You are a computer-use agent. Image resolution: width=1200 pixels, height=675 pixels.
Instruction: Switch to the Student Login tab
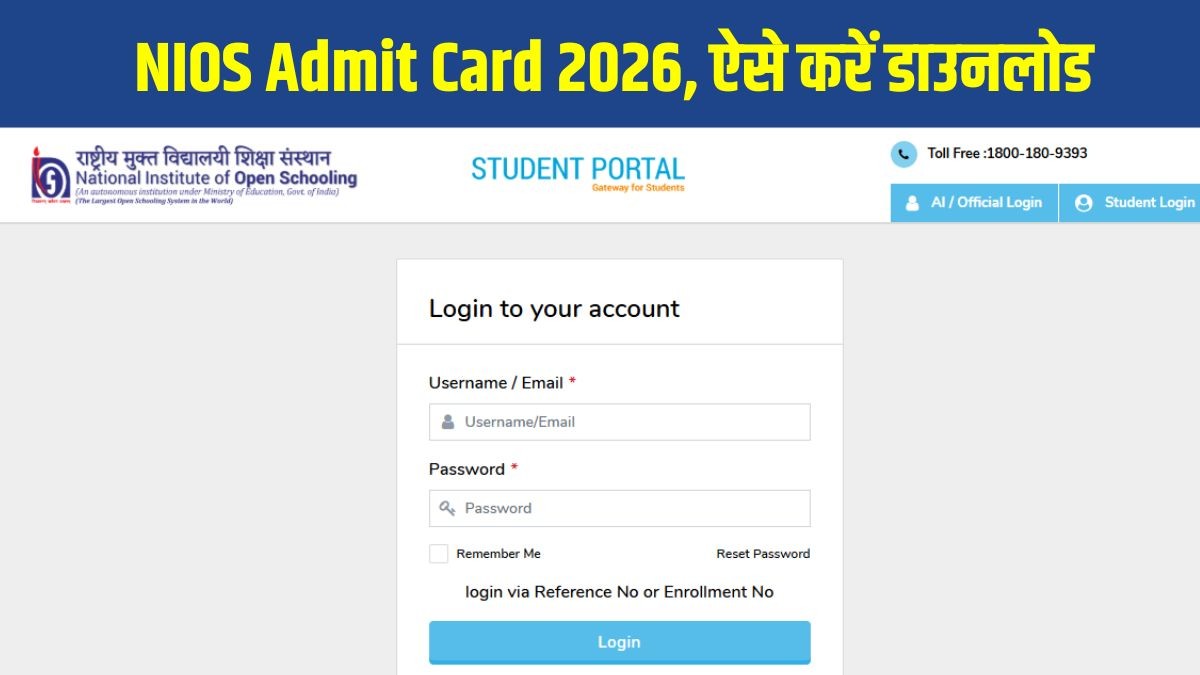pyautogui.click(x=1134, y=203)
